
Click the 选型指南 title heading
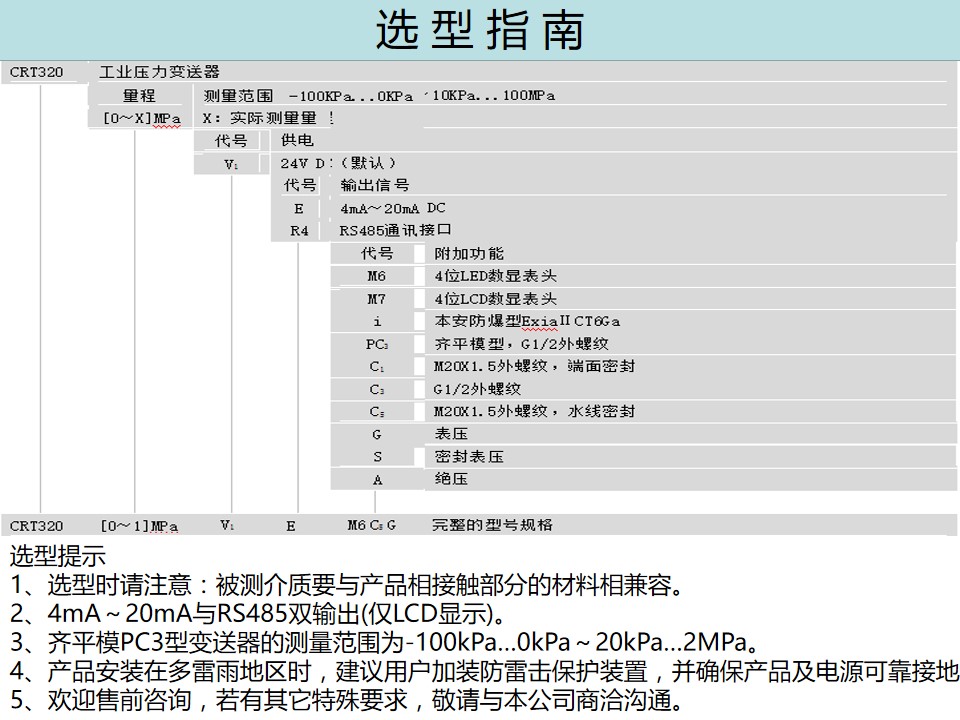tap(480, 31)
